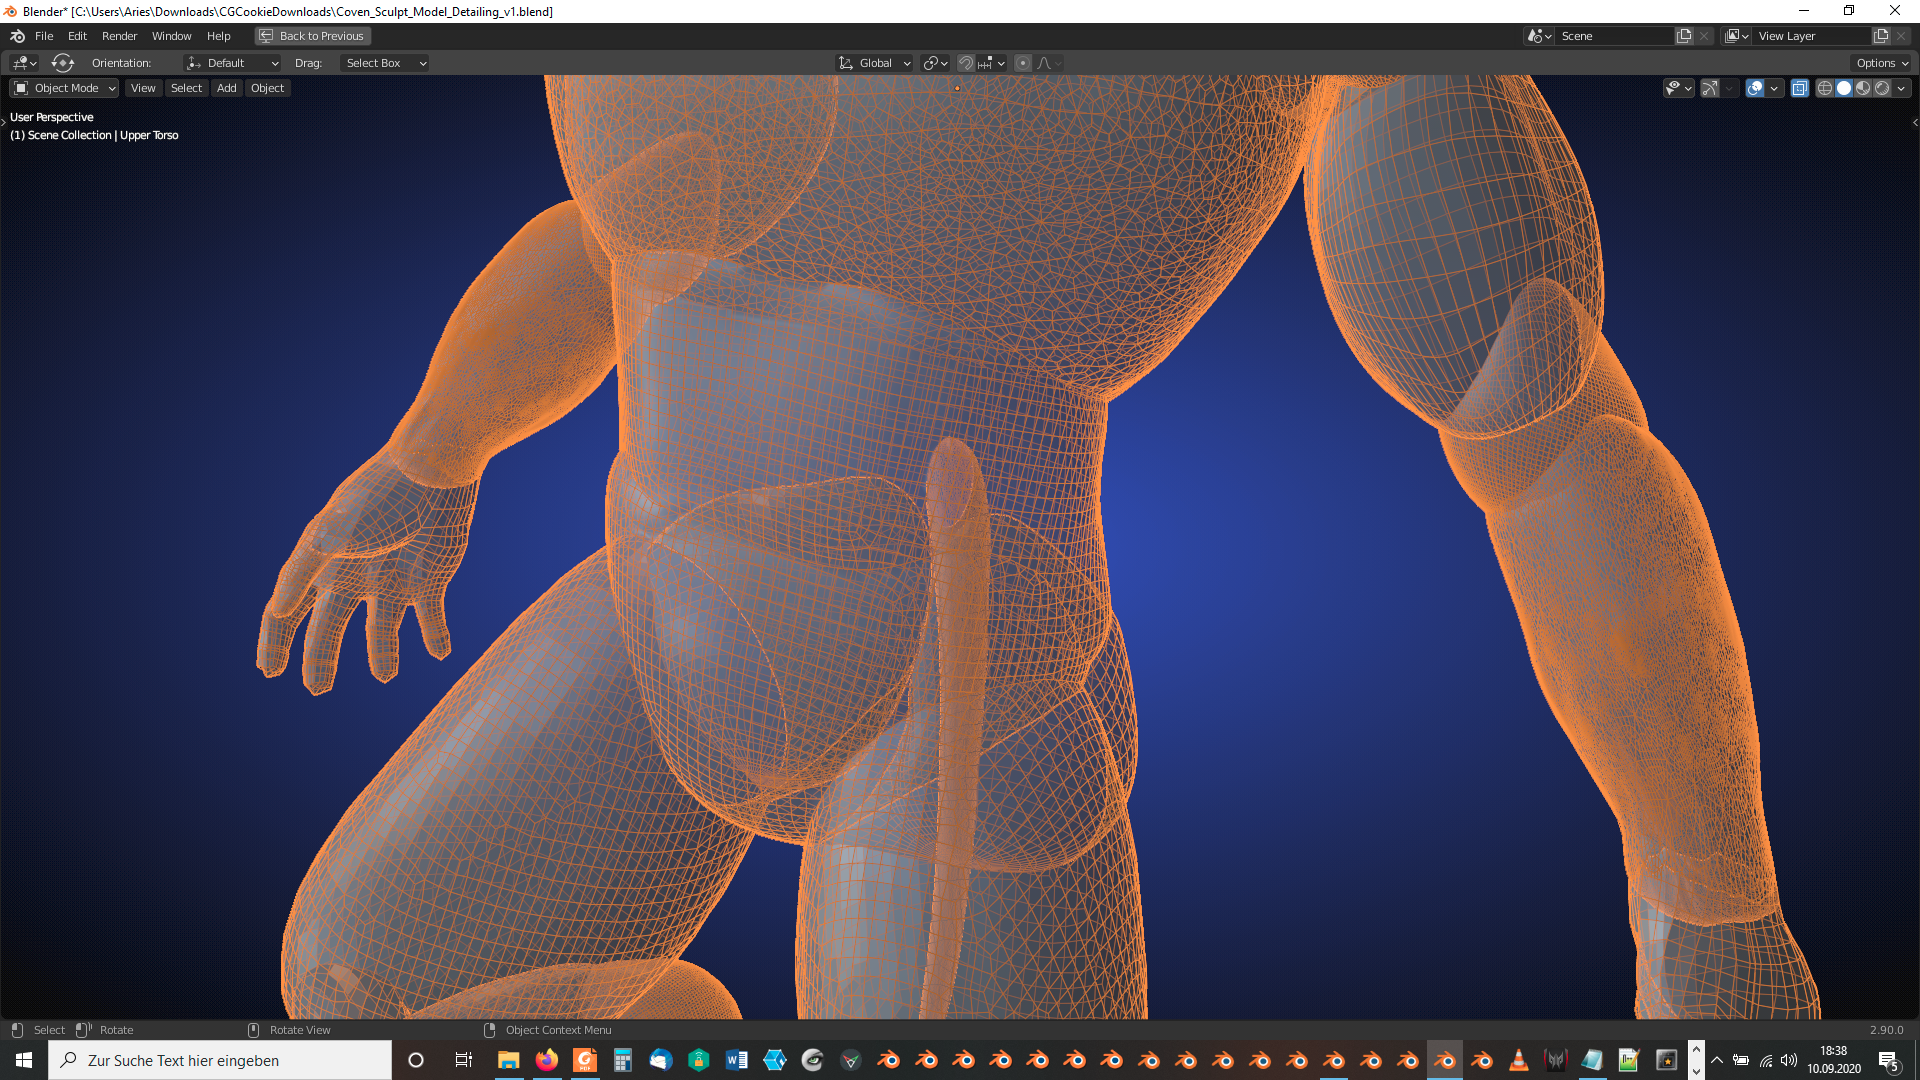Open the Render menu
The height and width of the screenshot is (1080, 1920).
(119, 36)
